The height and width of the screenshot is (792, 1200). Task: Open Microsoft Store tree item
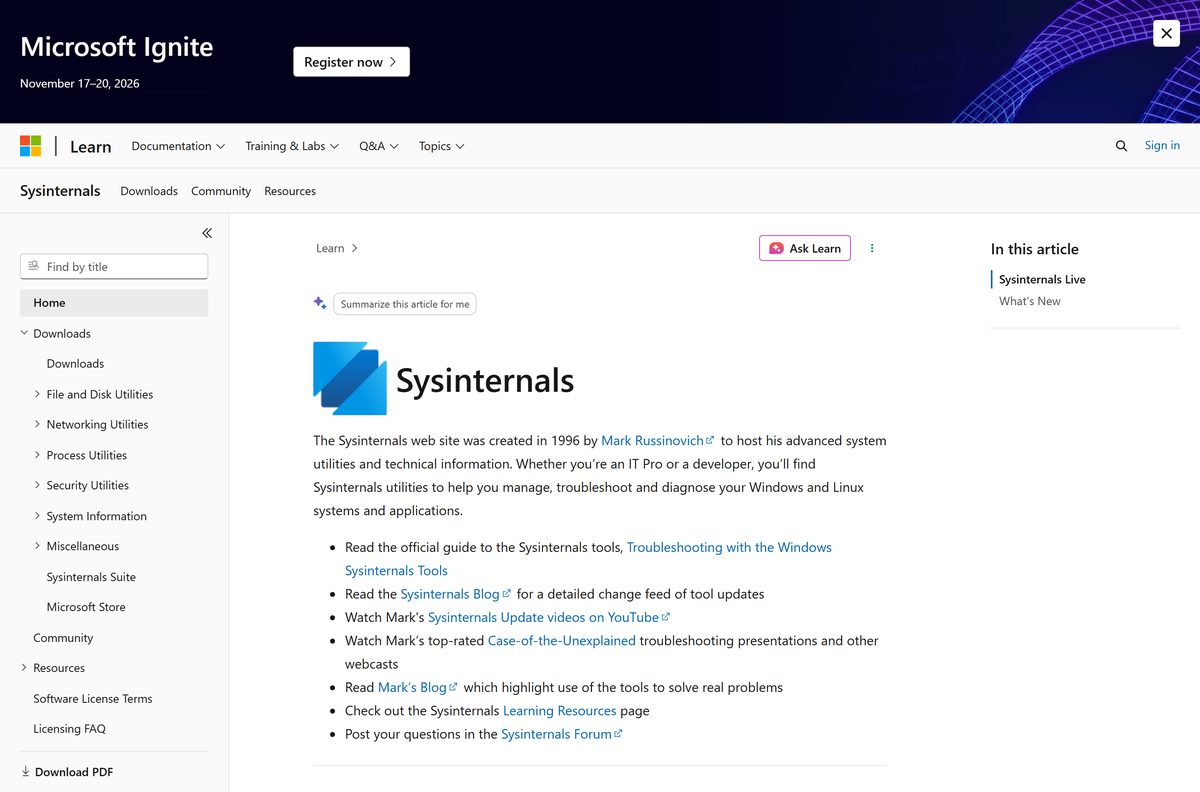click(x=86, y=607)
